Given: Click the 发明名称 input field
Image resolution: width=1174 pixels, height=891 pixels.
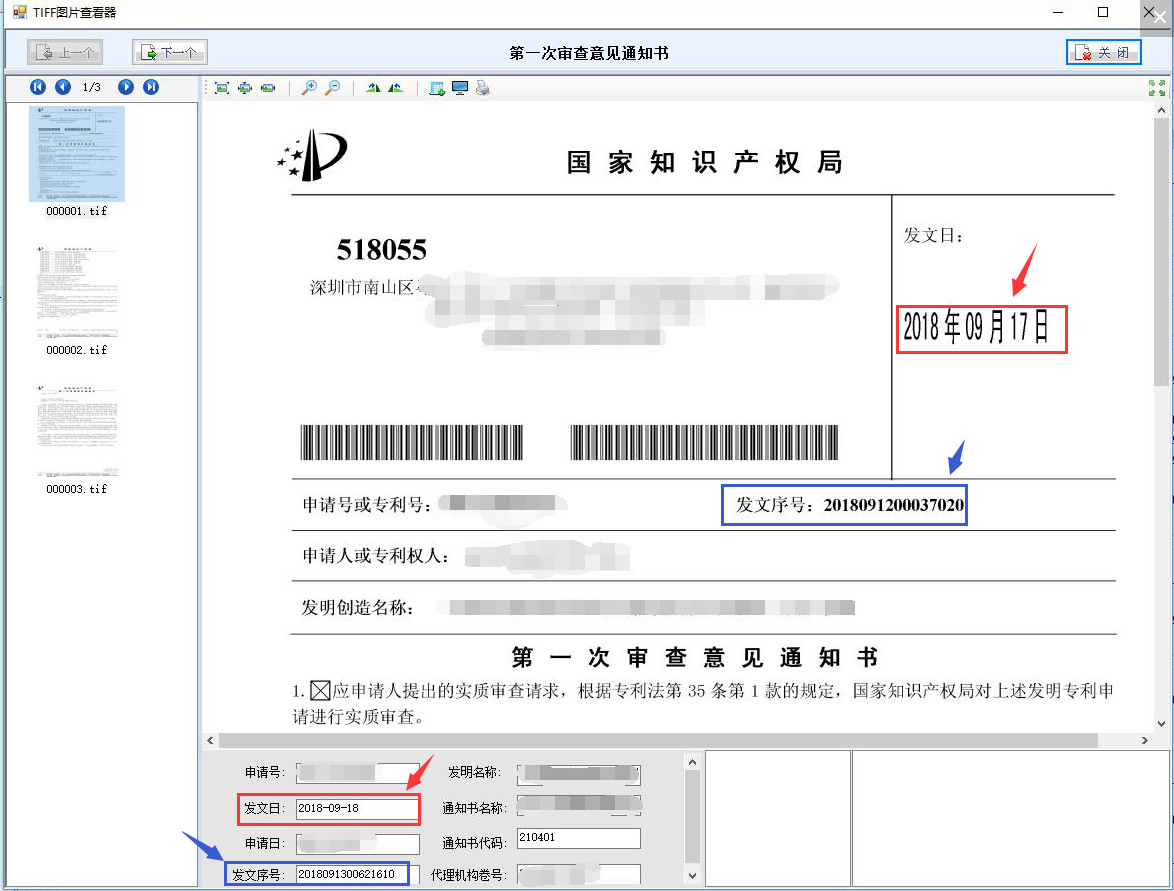Looking at the screenshot, I should click(579, 773).
